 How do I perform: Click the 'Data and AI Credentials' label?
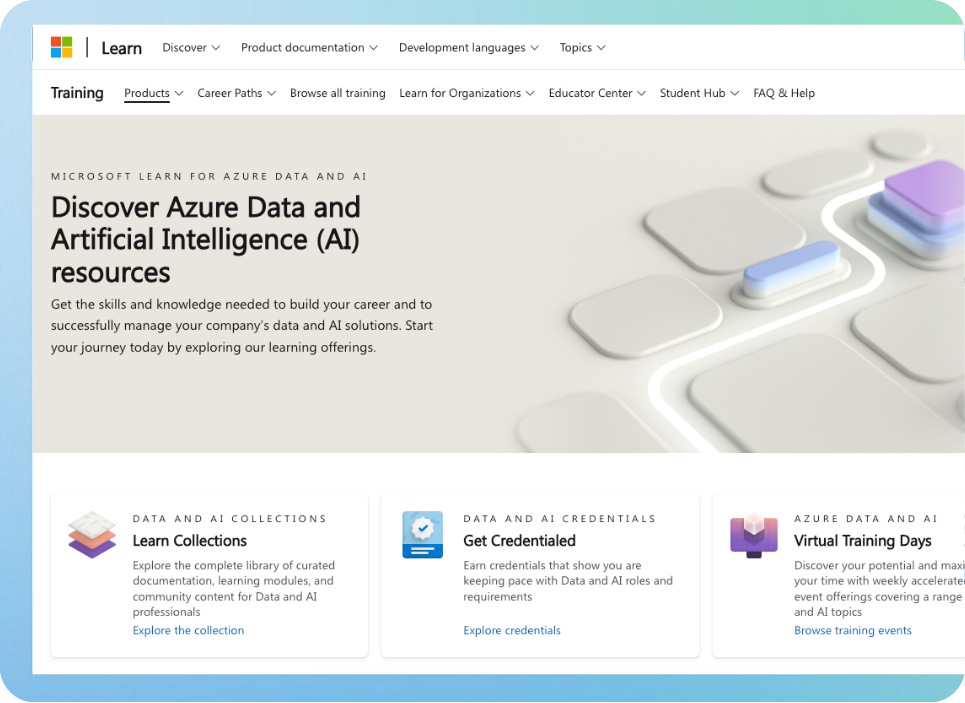pyautogui.click(x=560, y=519)
